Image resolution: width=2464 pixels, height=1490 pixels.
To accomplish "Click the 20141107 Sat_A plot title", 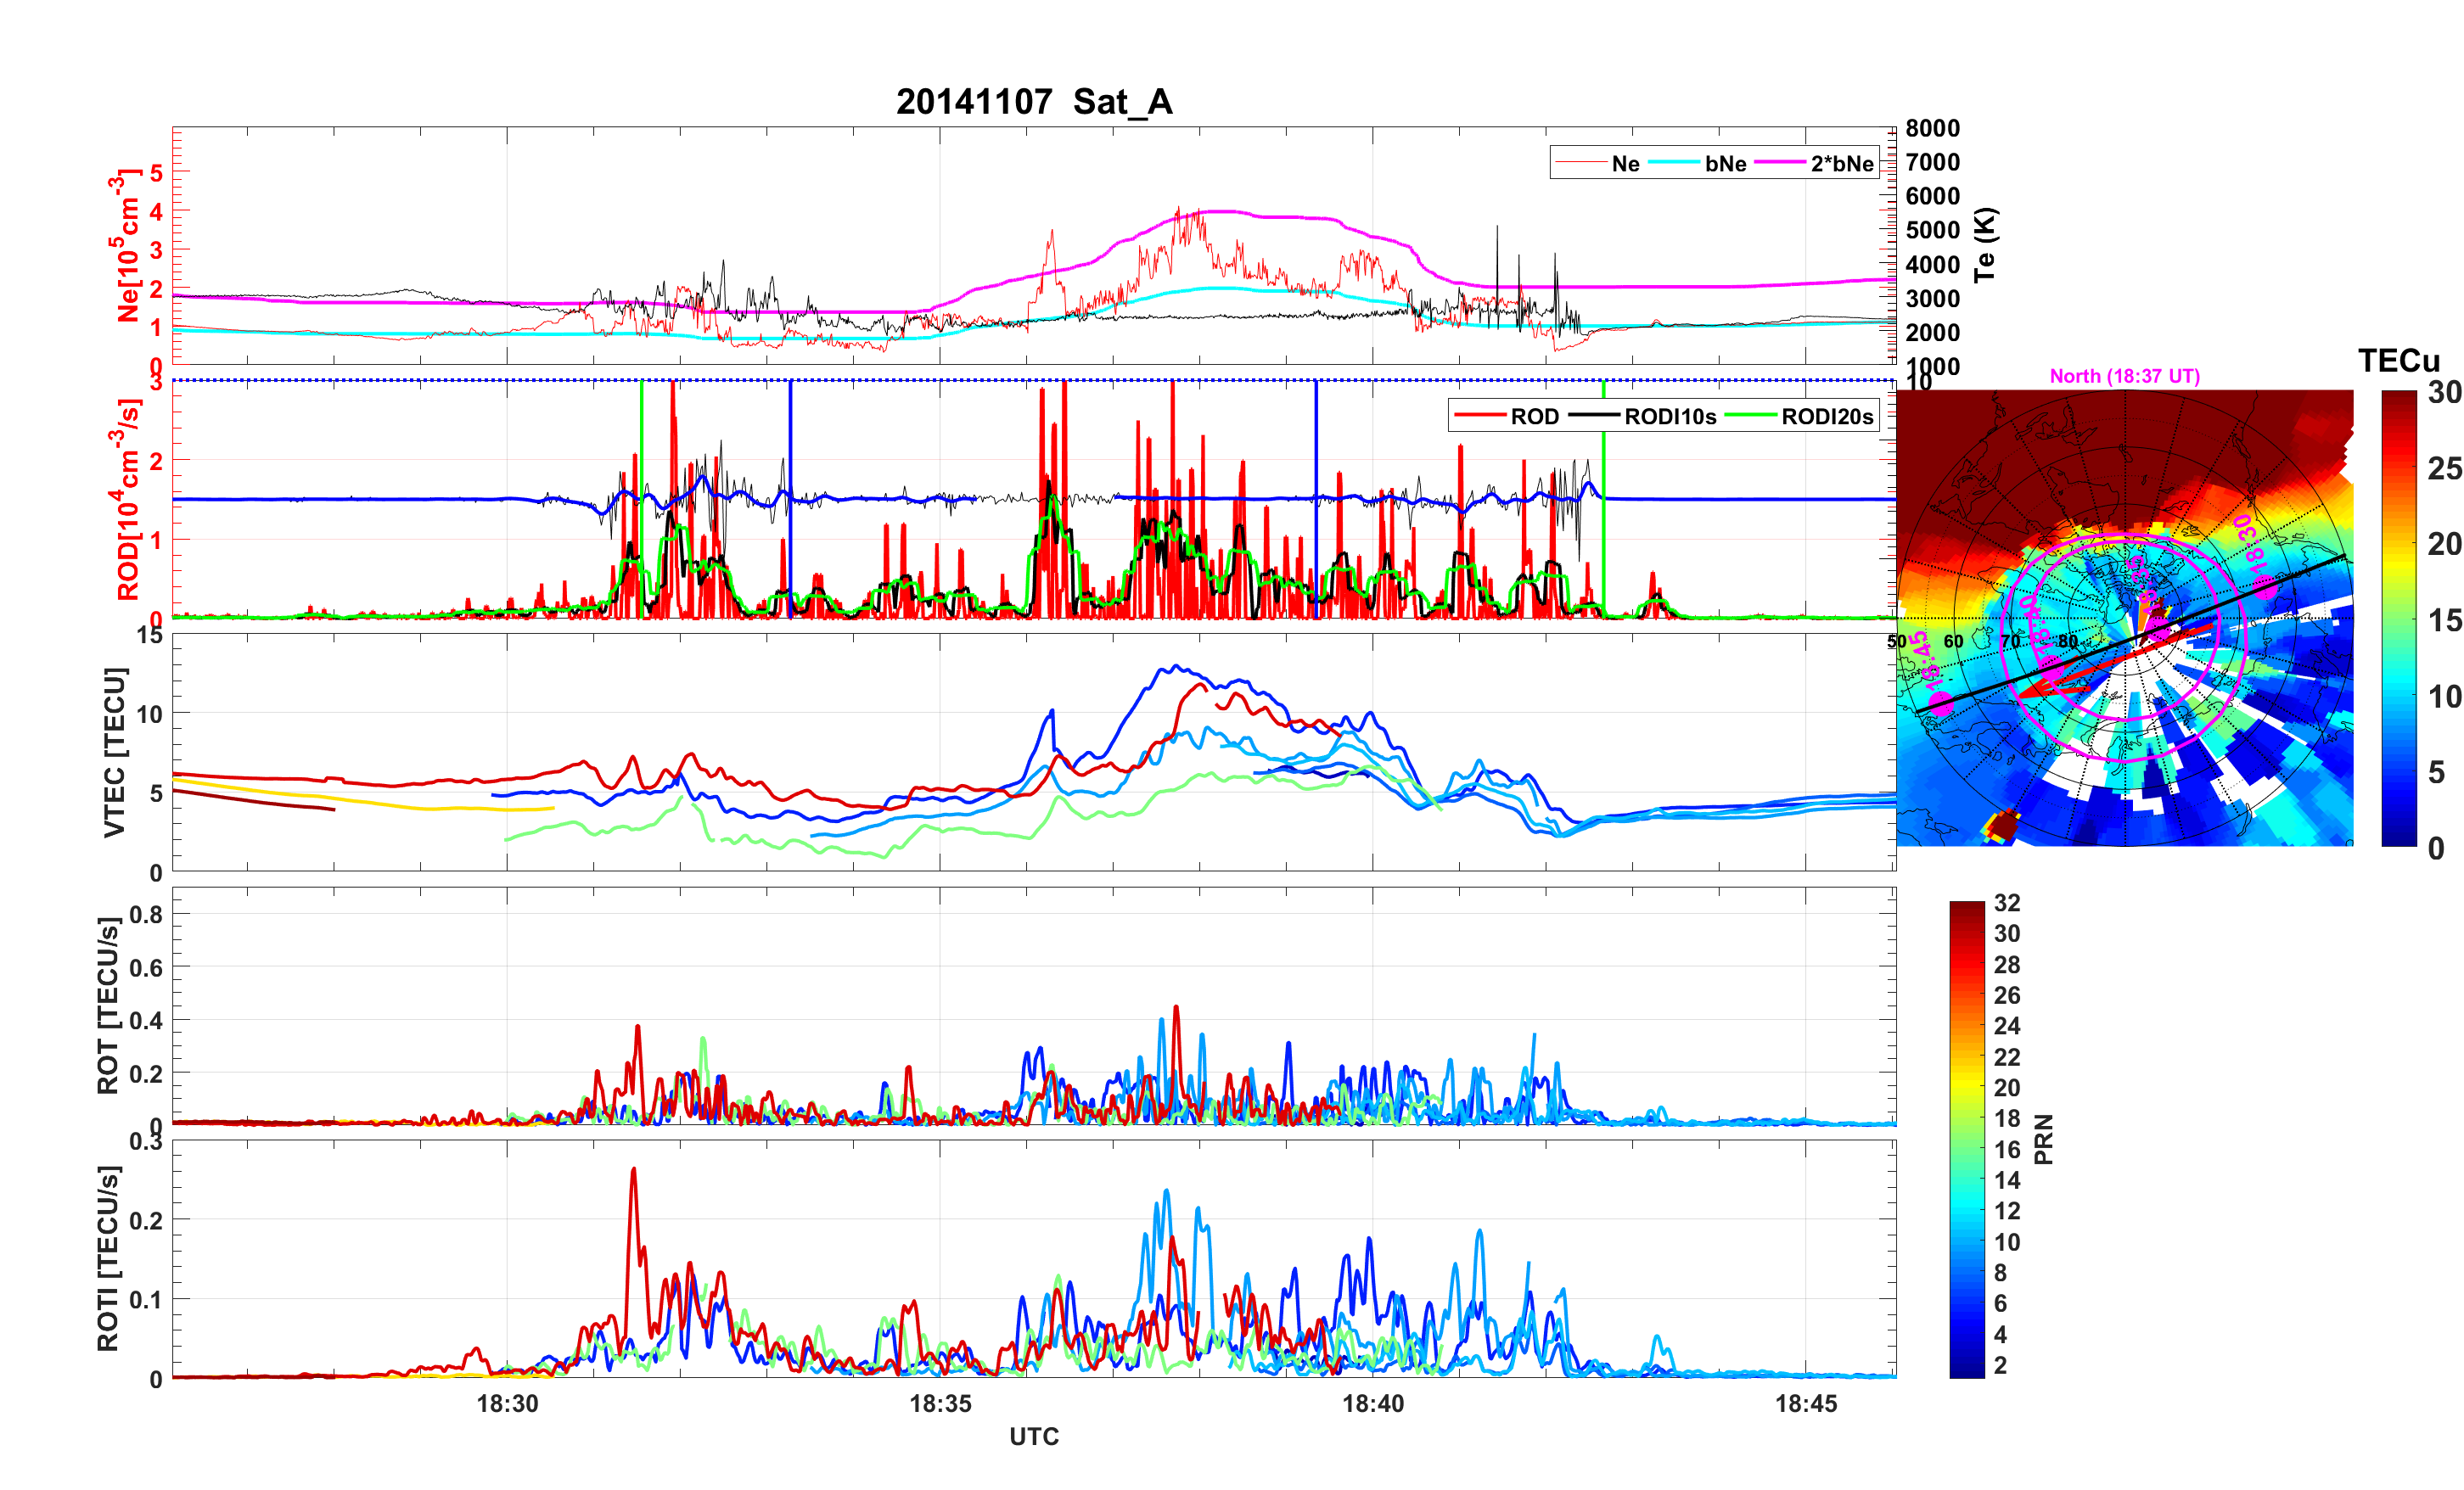I will coord(1033,102).
